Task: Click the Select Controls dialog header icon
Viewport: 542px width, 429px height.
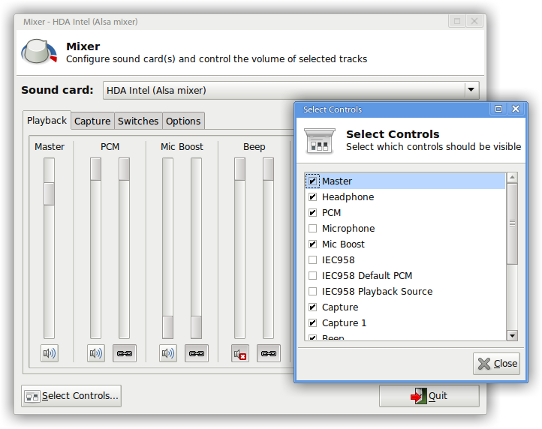Action: pos(319,141)
